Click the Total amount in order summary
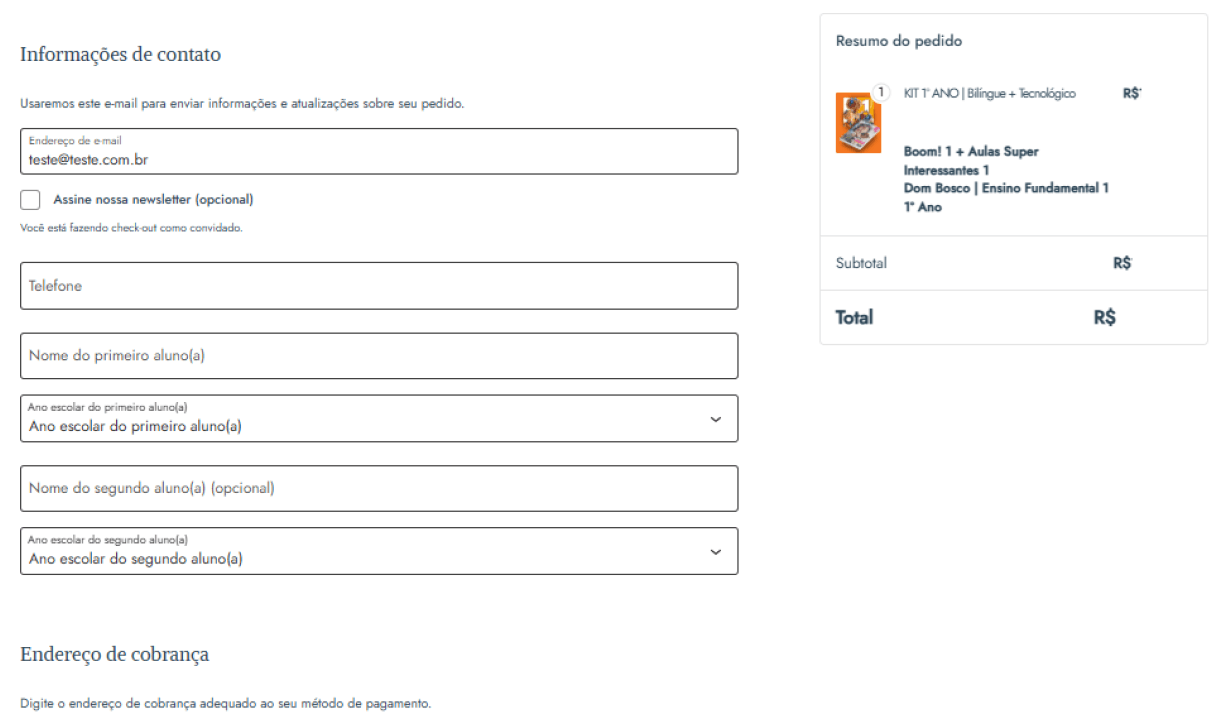Image resolution: width=1221 pixels, height=722 pixels. [1106, 317]
